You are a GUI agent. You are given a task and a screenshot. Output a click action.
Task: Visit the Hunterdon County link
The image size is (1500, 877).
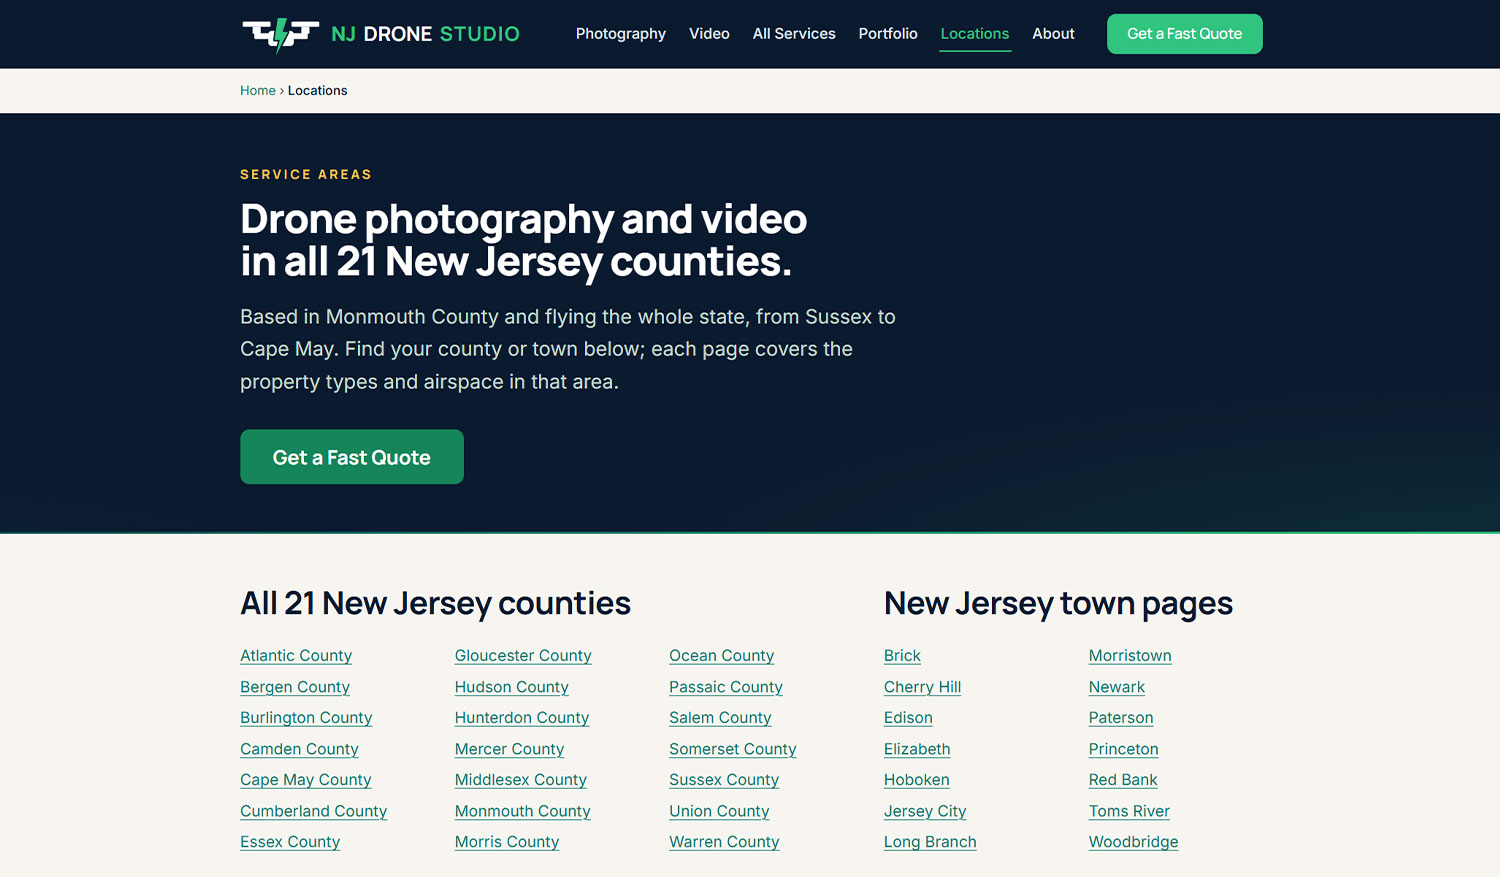pos(522,718)
